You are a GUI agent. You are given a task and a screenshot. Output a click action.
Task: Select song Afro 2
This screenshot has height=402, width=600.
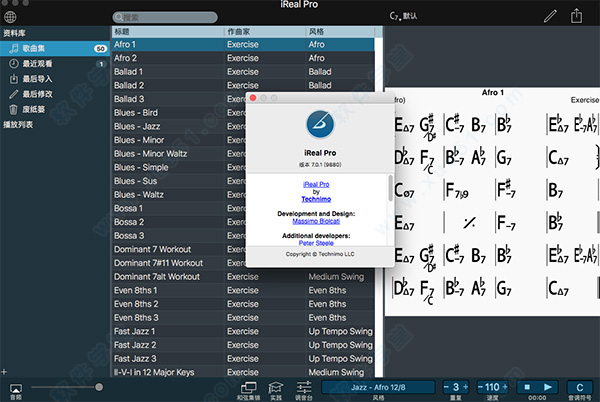click(243, 58)
